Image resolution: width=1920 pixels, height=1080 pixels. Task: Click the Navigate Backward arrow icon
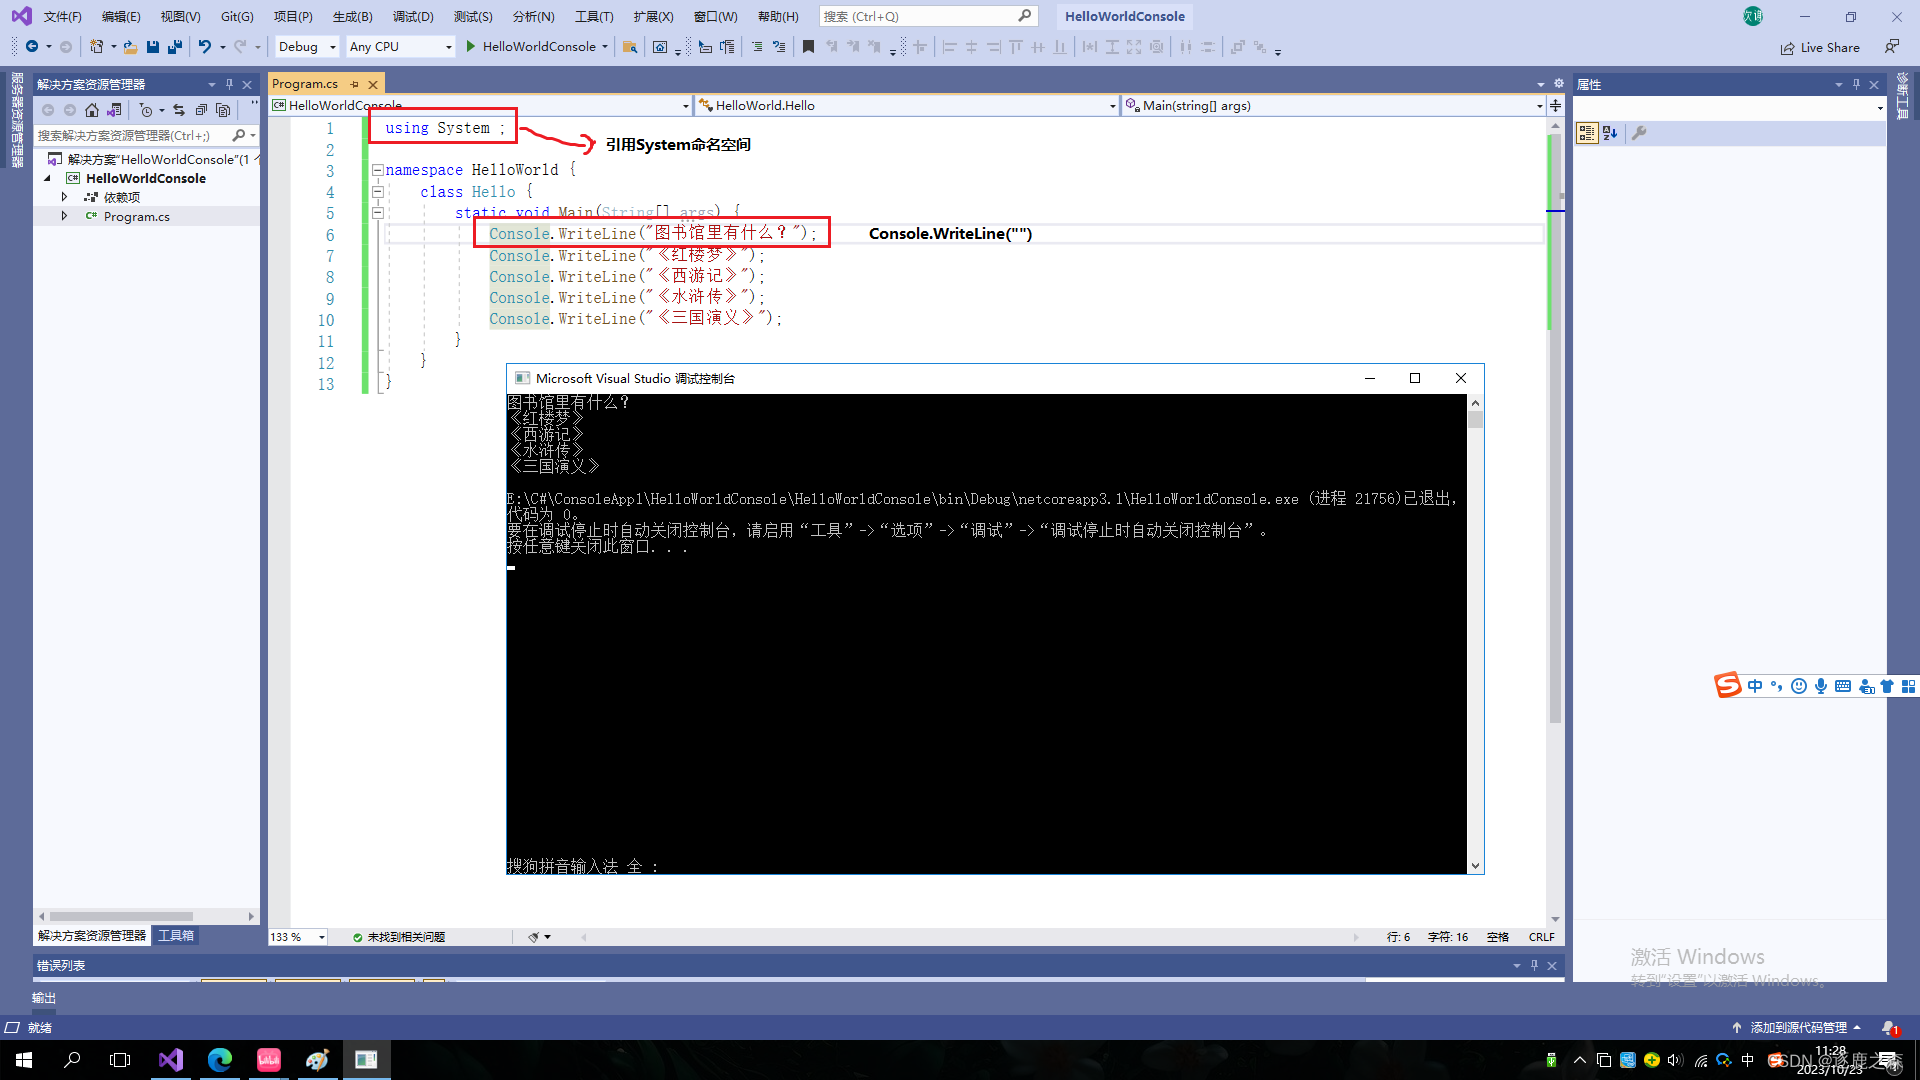[32, 46]
